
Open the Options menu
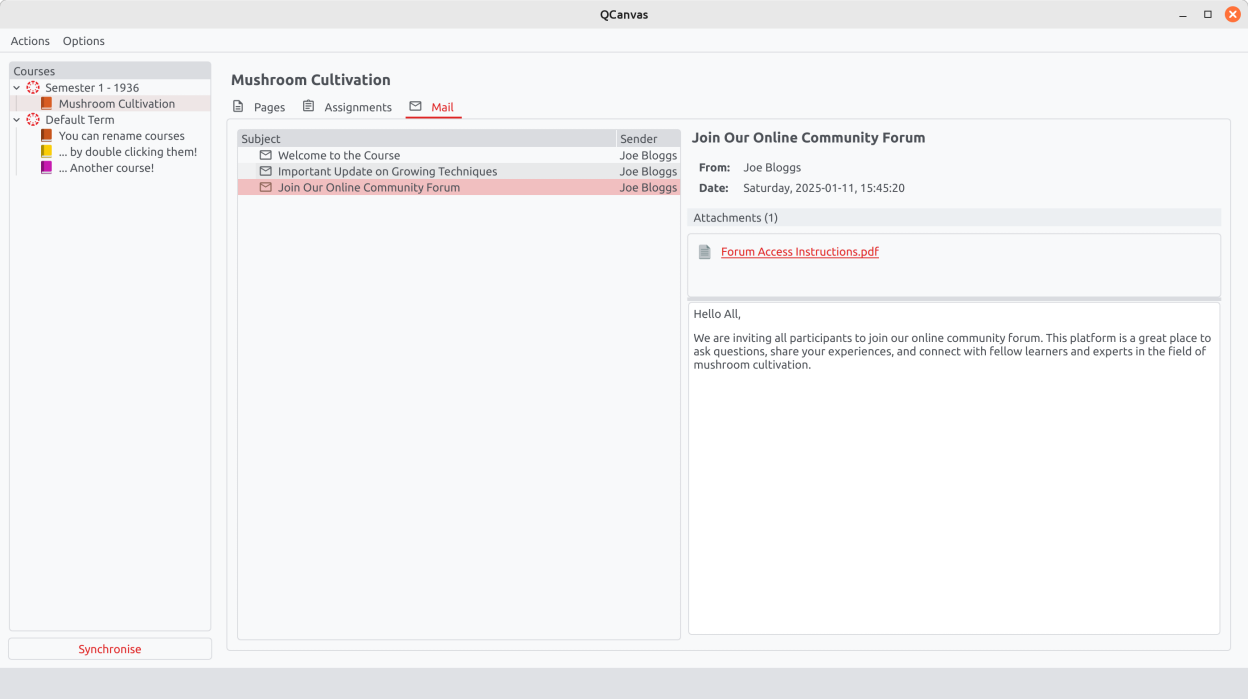(x=84, y=41)
